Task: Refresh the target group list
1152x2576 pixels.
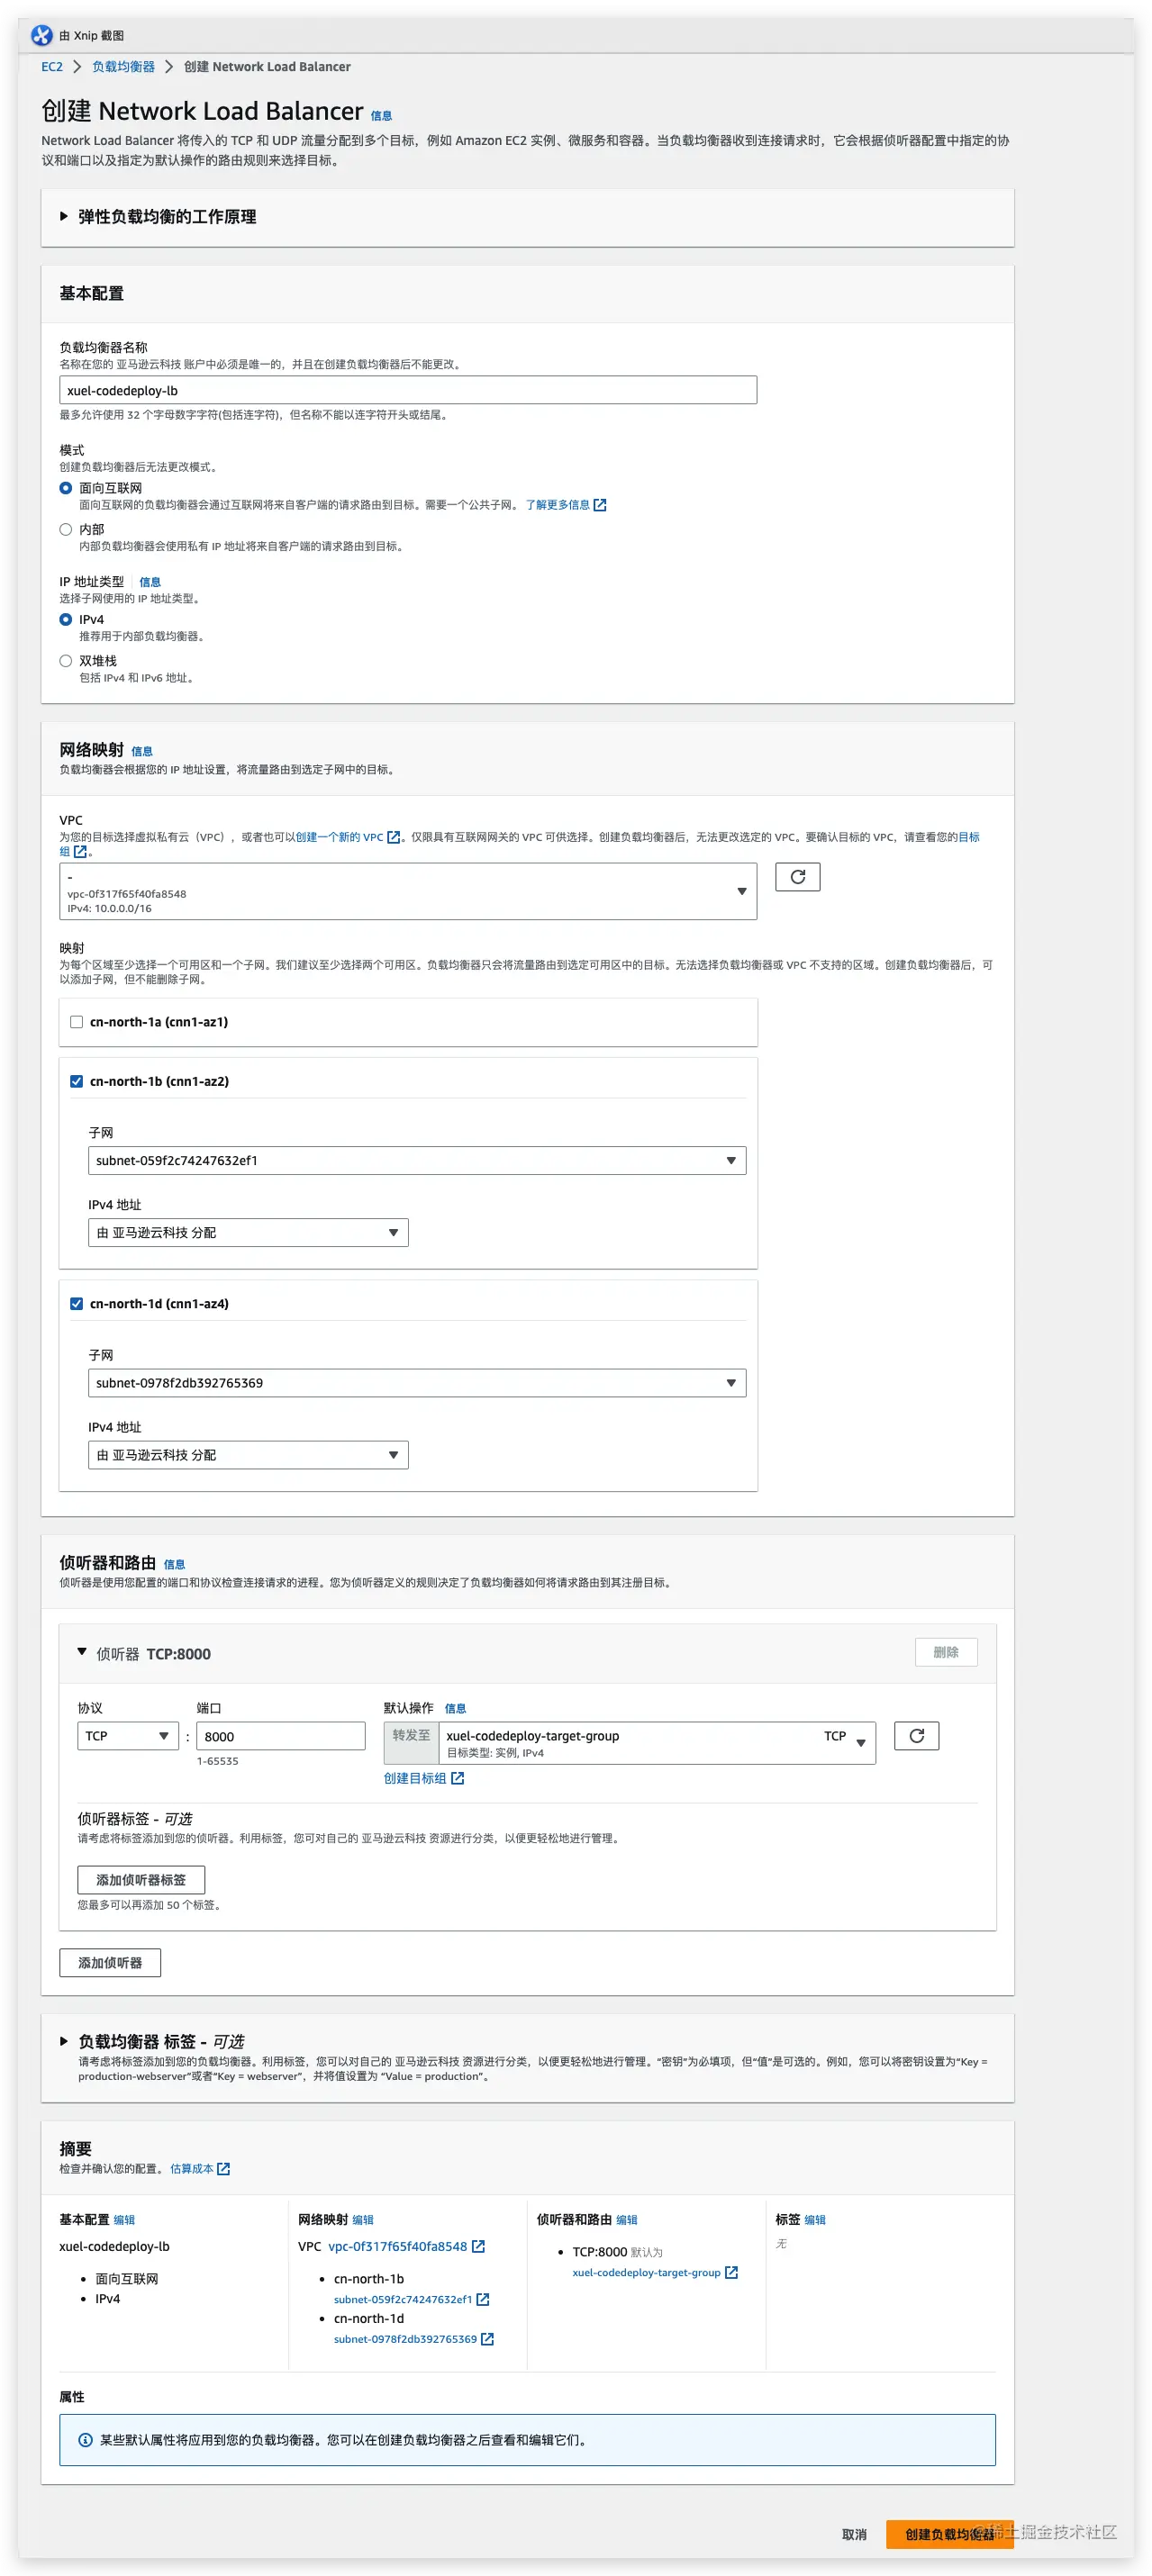Action: pos(916,1736)
